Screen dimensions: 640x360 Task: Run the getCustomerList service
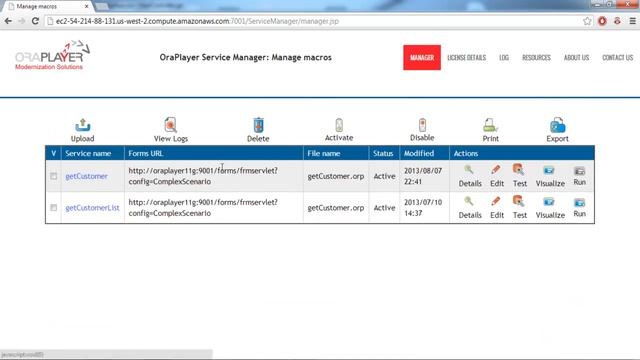pyautogui.click(x=580, y=207)
